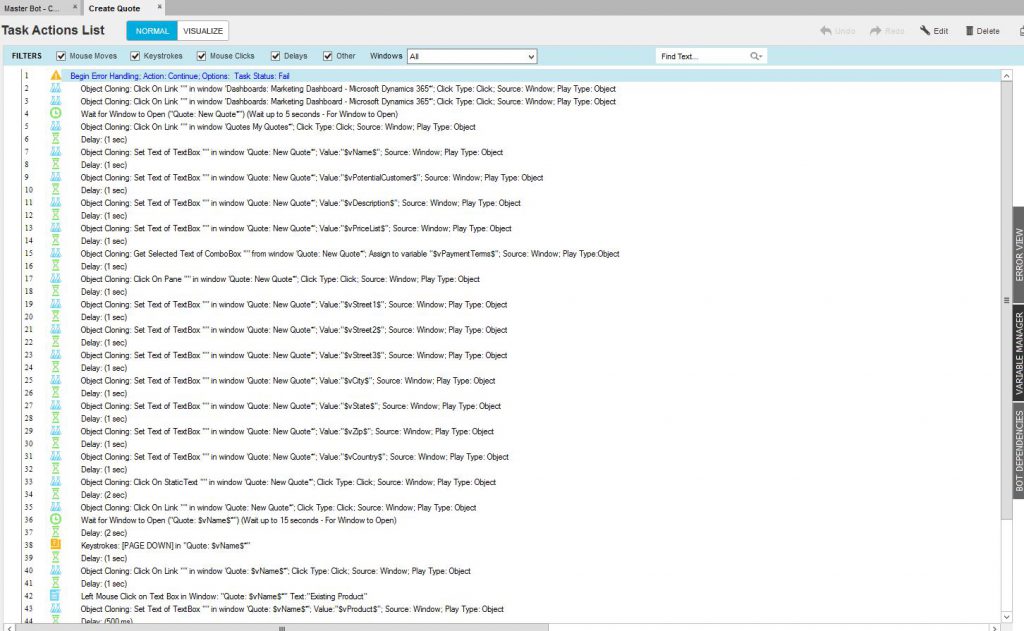1024x631 pixels.
Task: Click the clock icon on Wait for Window line 4
Action: click(56, 114)
